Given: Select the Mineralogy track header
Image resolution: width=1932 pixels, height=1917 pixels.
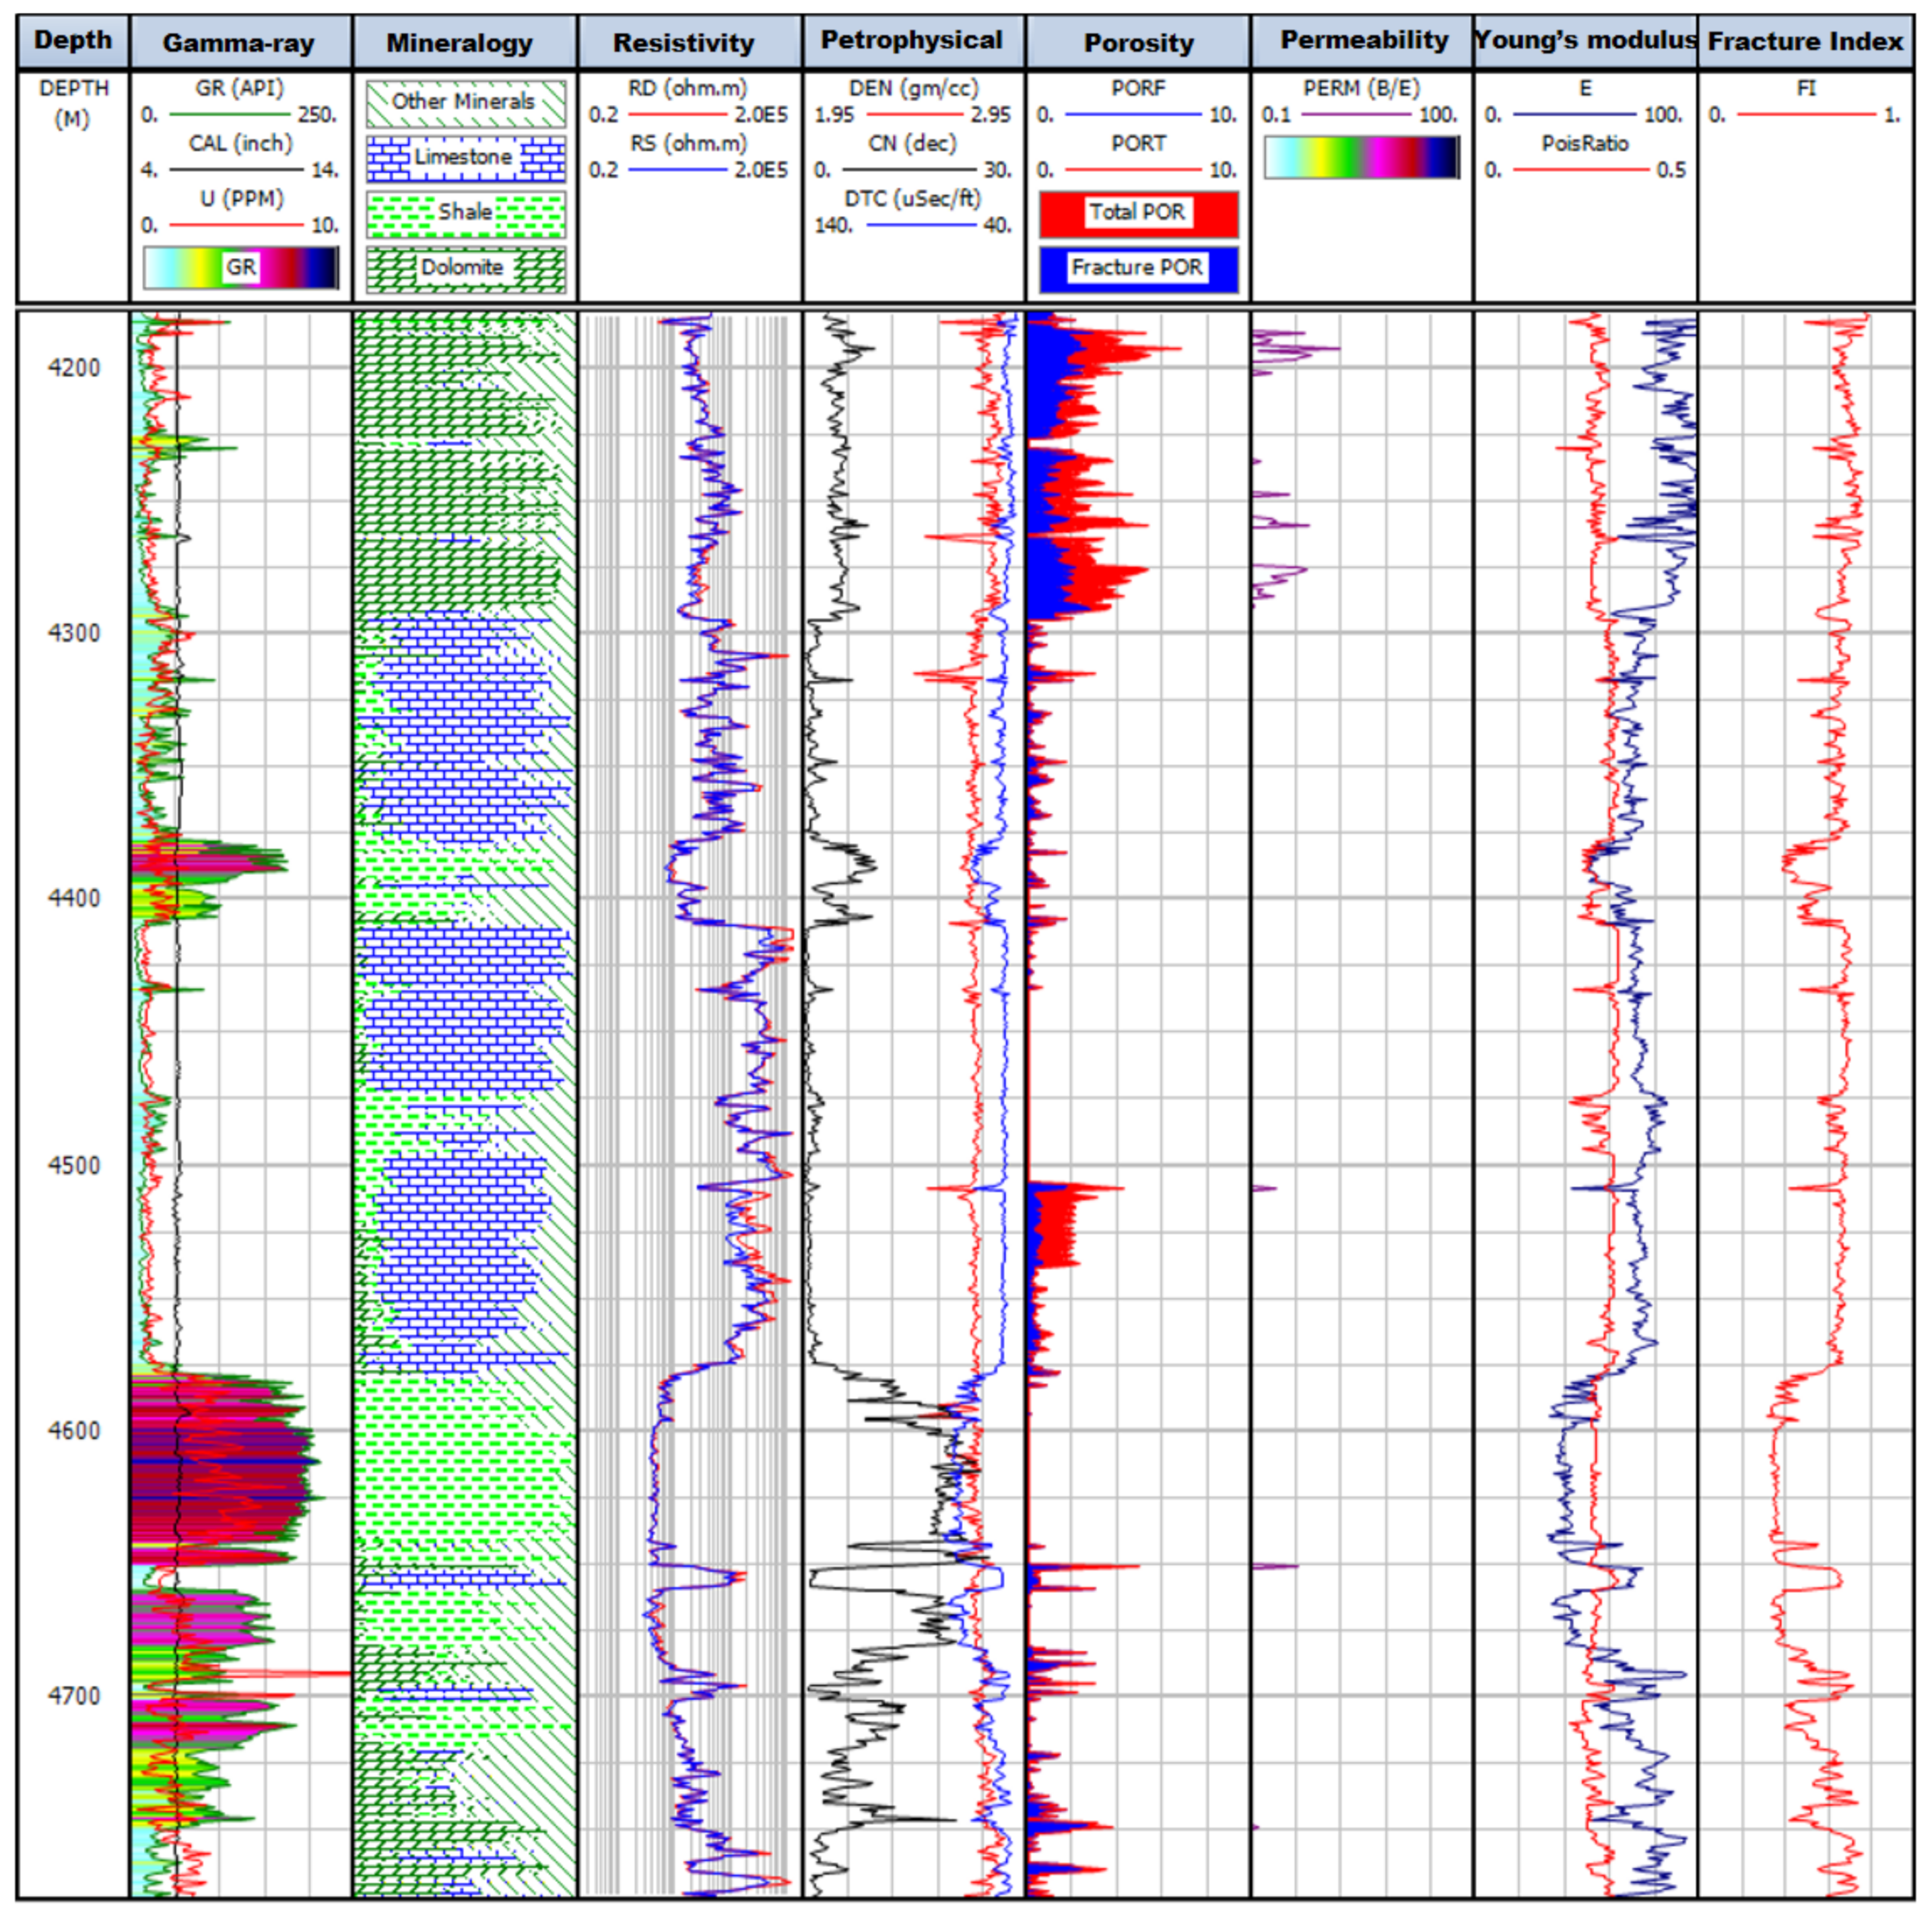Looking at the screenshot, I should [x=460, y=42].
